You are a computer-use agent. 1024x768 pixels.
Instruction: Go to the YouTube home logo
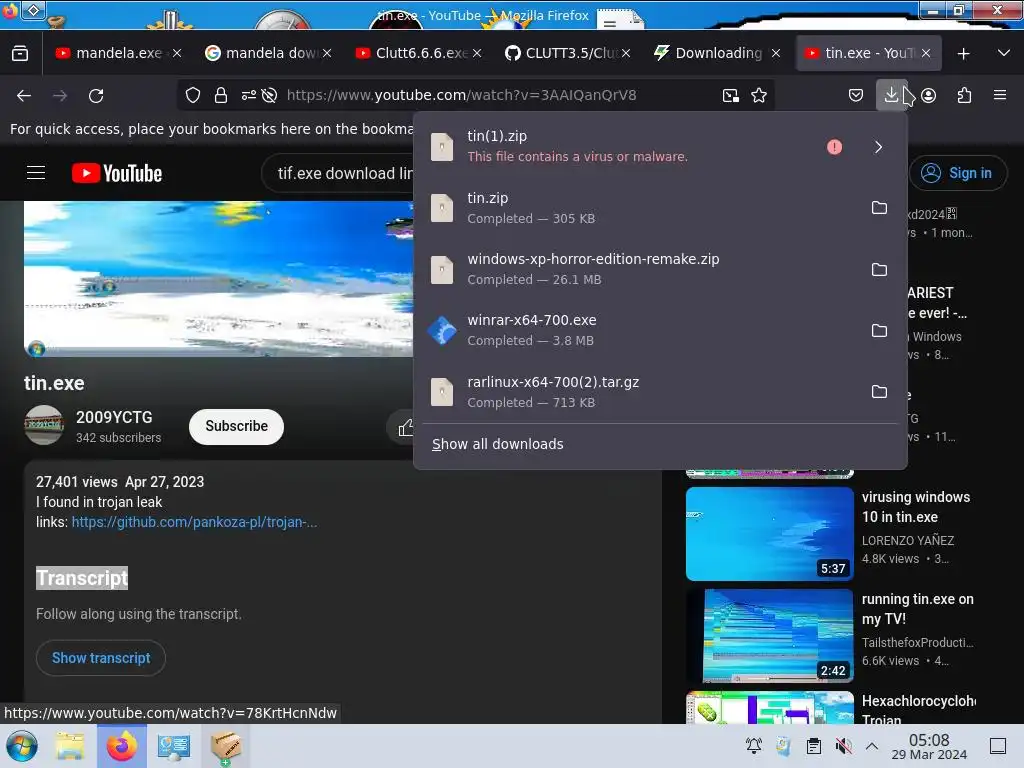(x=117, y=173)
